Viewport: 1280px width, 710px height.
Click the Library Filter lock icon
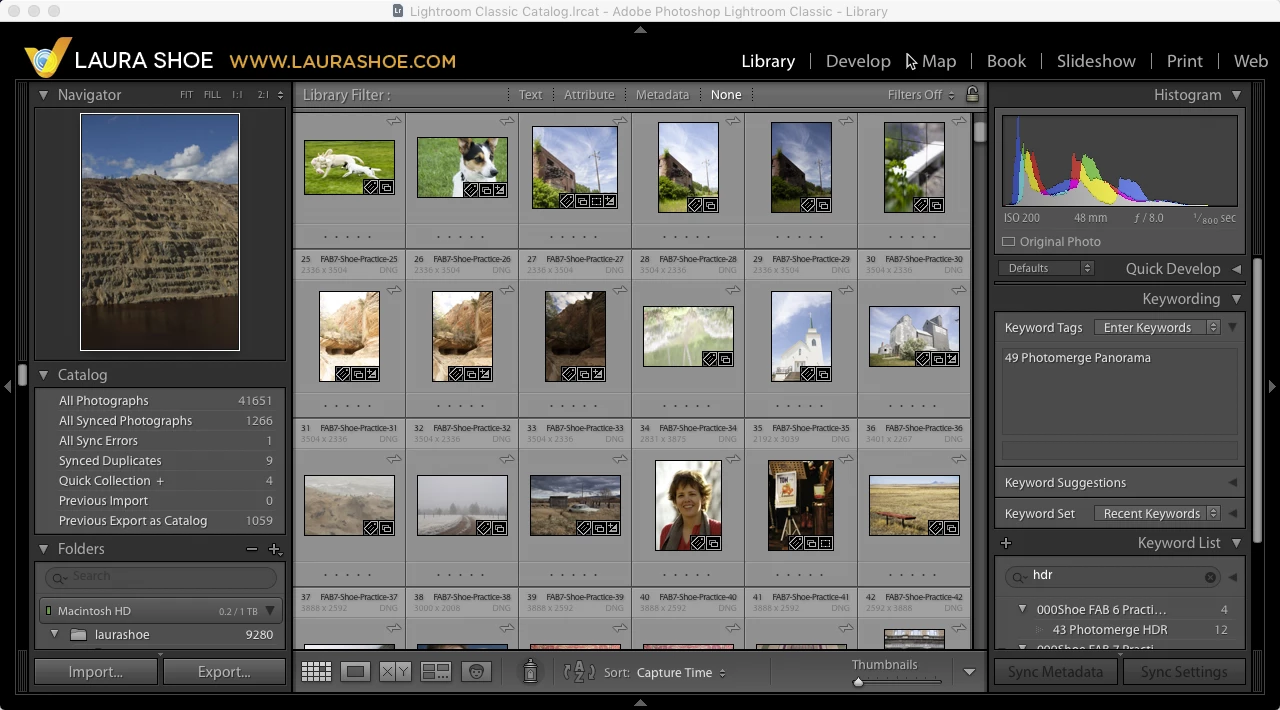coord(972,94)
